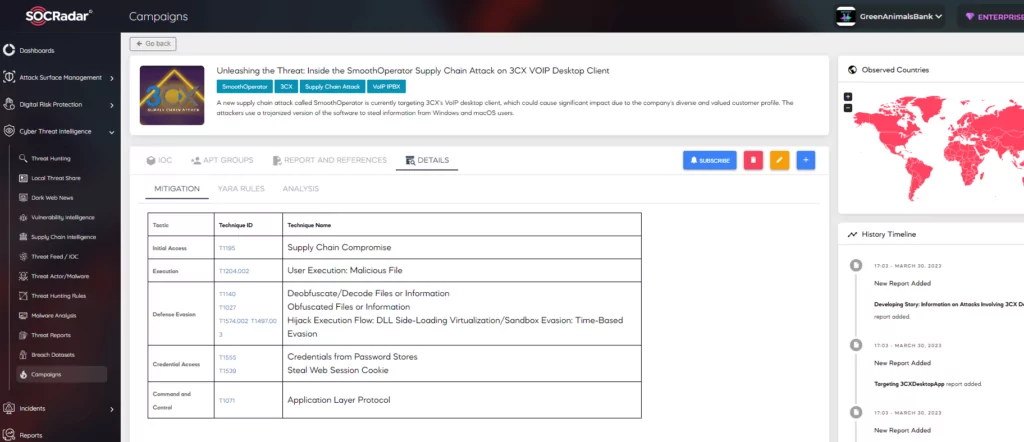Screen dimensions: 1024x442
Task: Open Vulnerability Intelligence icon
Action: [x=24, y=217]
